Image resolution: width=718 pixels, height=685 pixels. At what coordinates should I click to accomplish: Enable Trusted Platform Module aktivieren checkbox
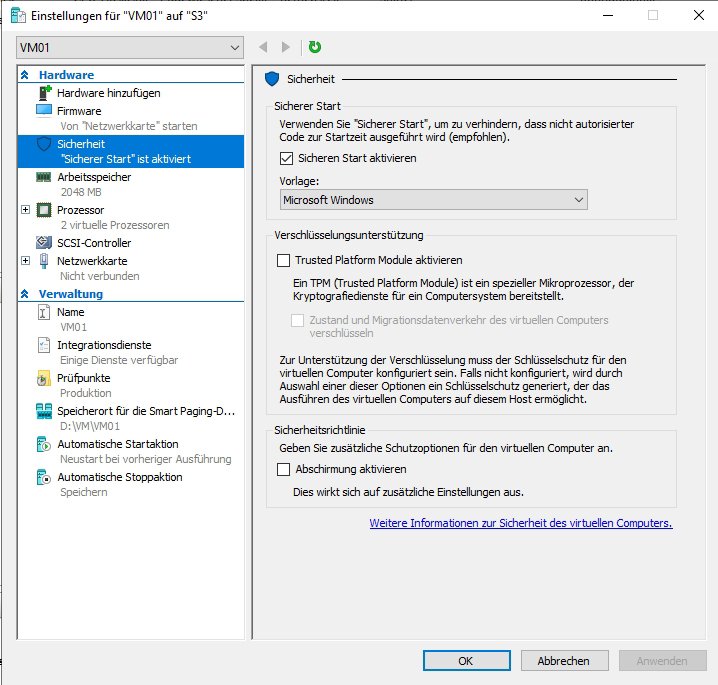pos(285,260)
